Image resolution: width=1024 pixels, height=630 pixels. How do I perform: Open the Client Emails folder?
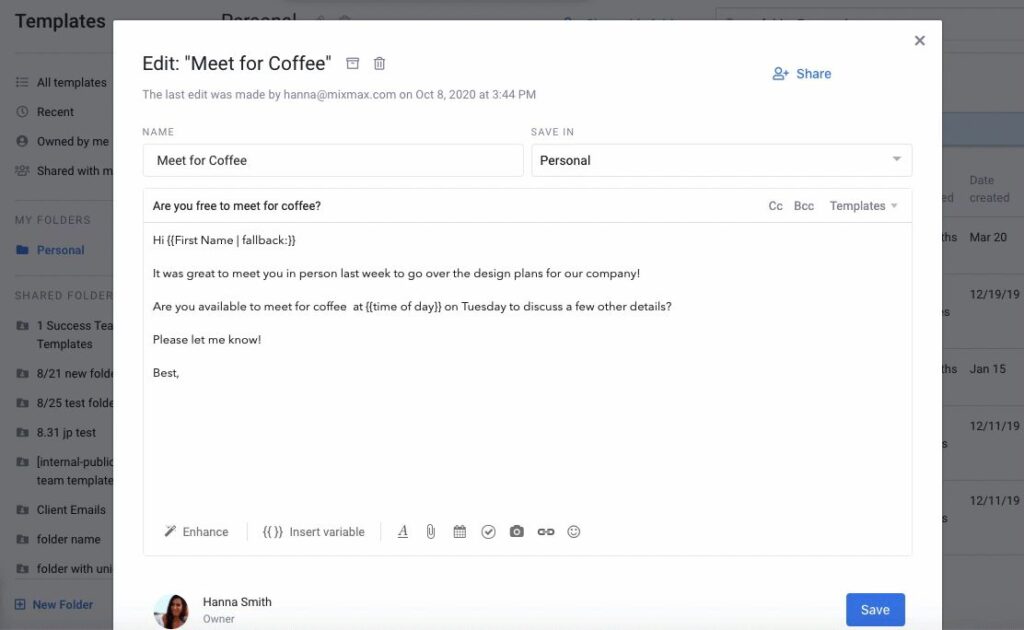63,510
